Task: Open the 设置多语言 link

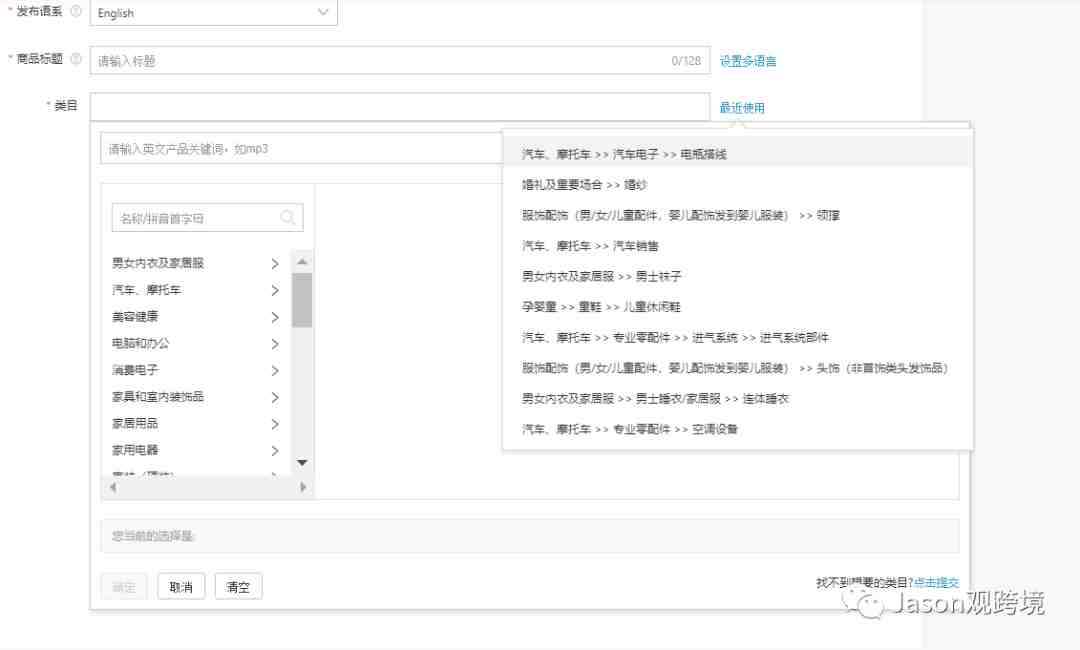Action: (x=748, y=61)
